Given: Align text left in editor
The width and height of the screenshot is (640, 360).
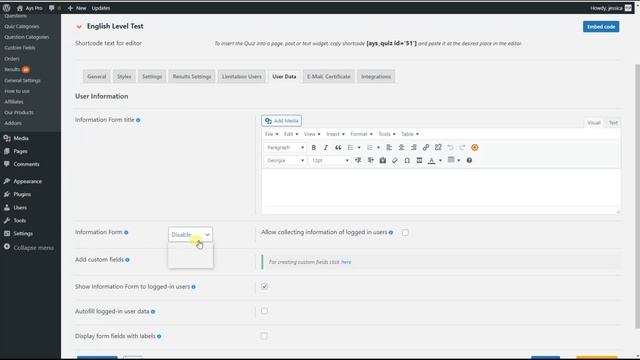Looking at the screenshot, I should [389, 147].
